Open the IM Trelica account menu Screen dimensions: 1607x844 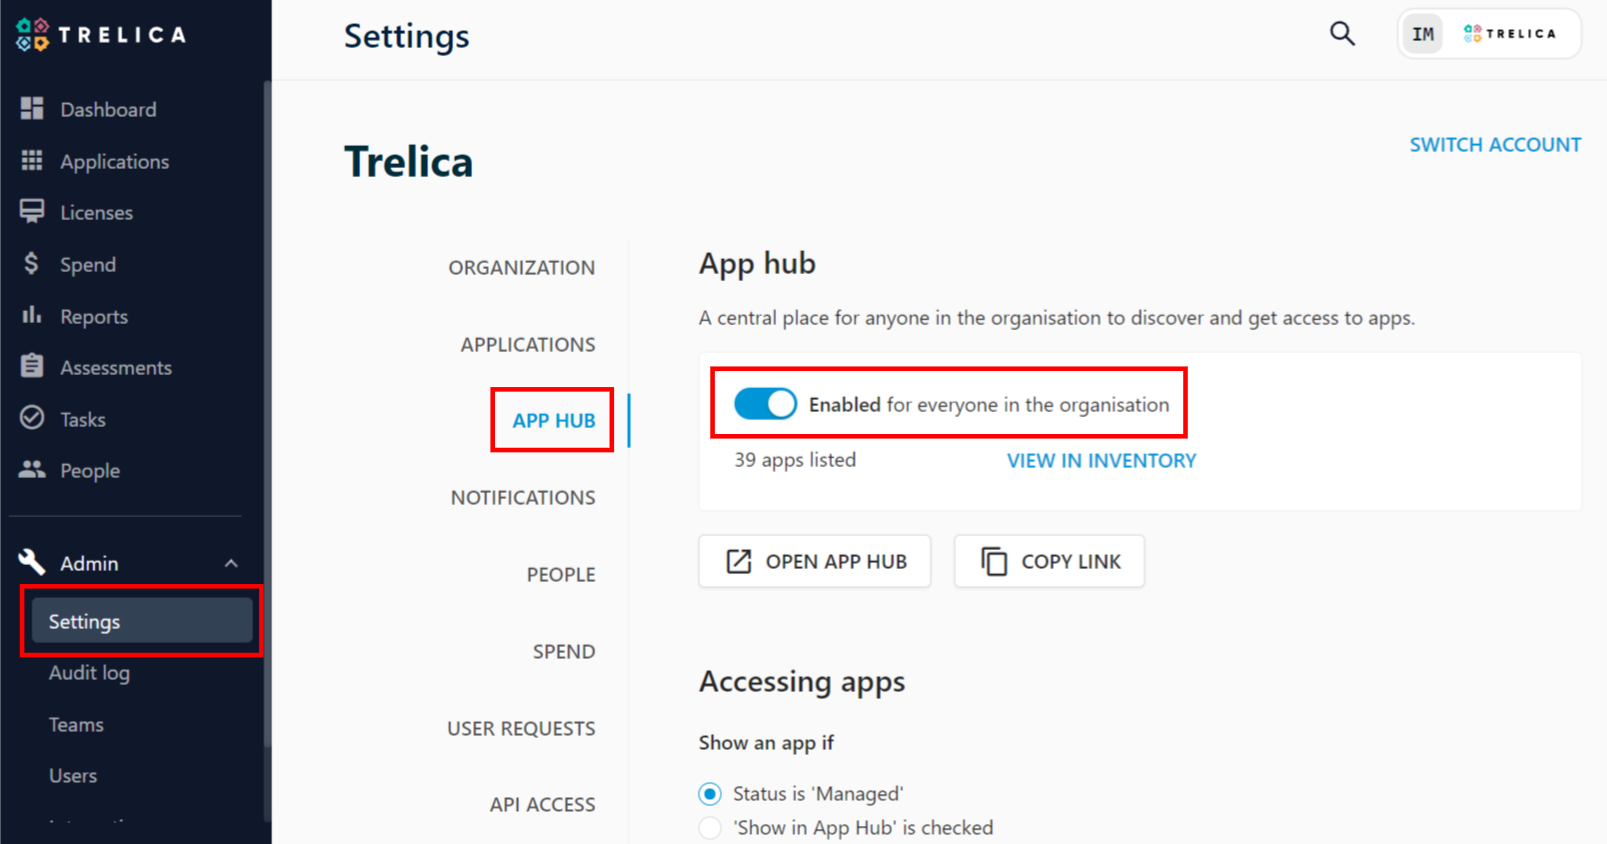[1489, 34]
